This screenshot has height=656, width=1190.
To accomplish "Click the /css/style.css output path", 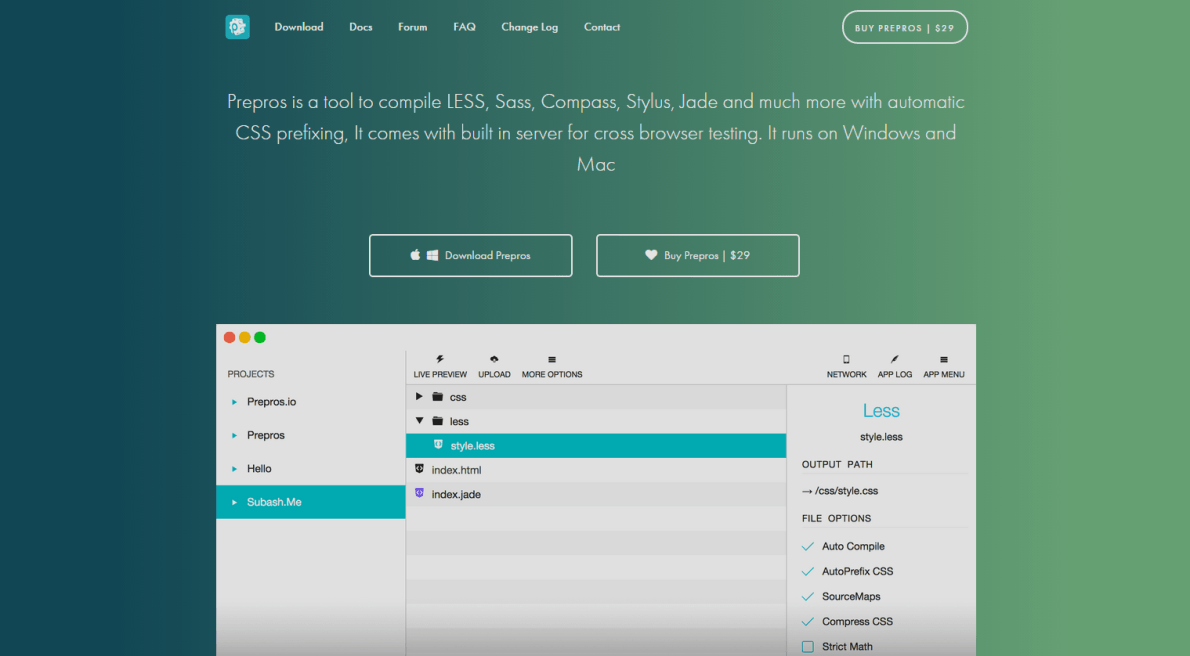I will 840,490.
